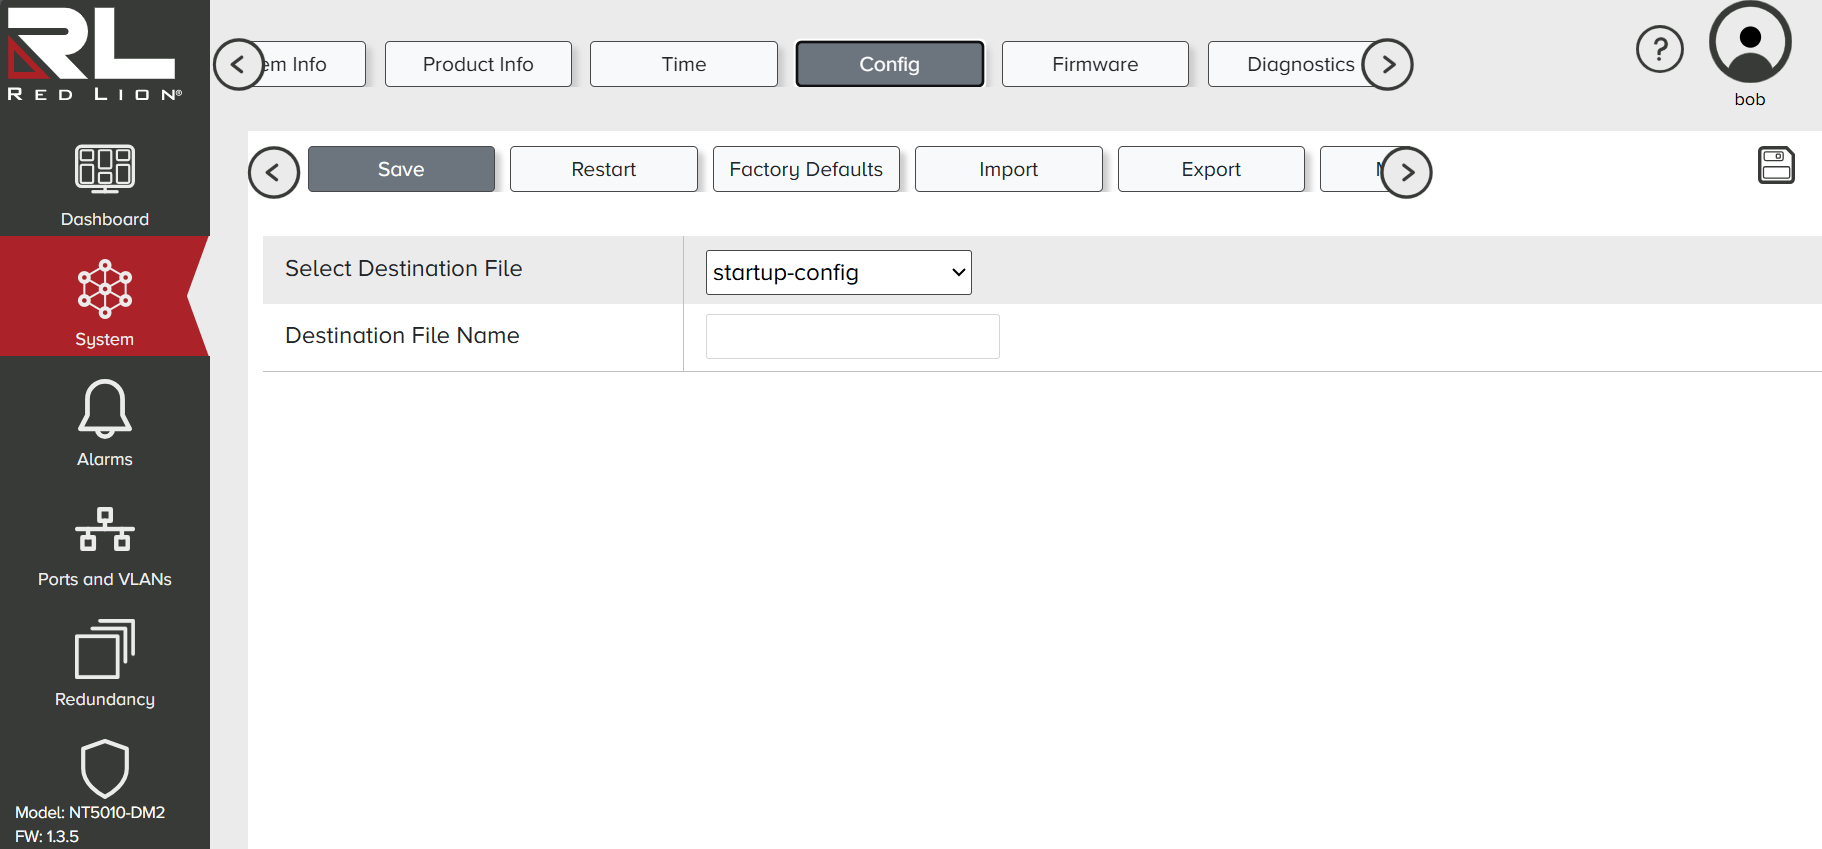Open the Restart sub-tab
Image resolution: width=1822 pixels, height=849 pixels.
click(604, 169)
